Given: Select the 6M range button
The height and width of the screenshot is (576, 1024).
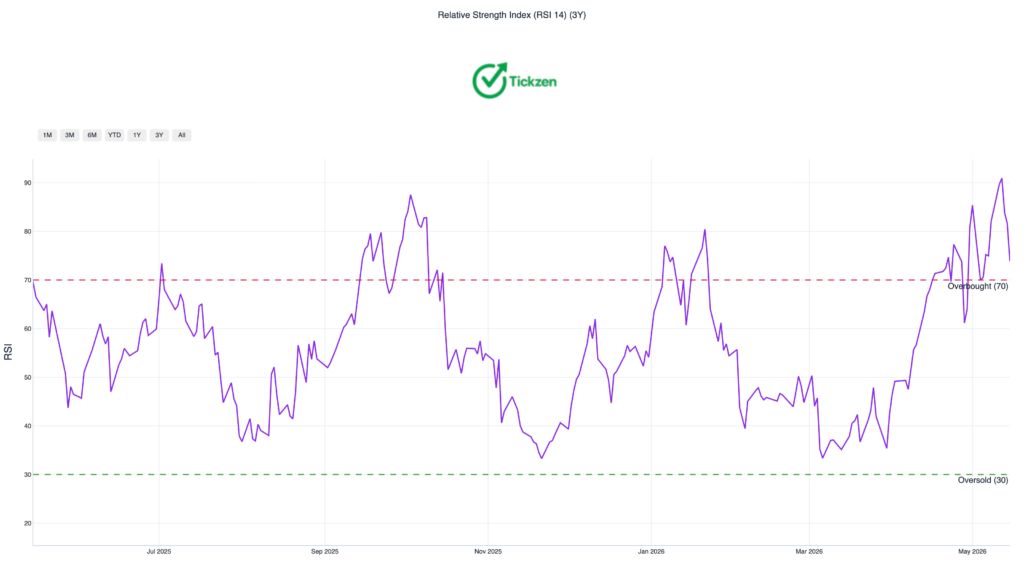Looking at the screenshot, I should pos(92,135).
